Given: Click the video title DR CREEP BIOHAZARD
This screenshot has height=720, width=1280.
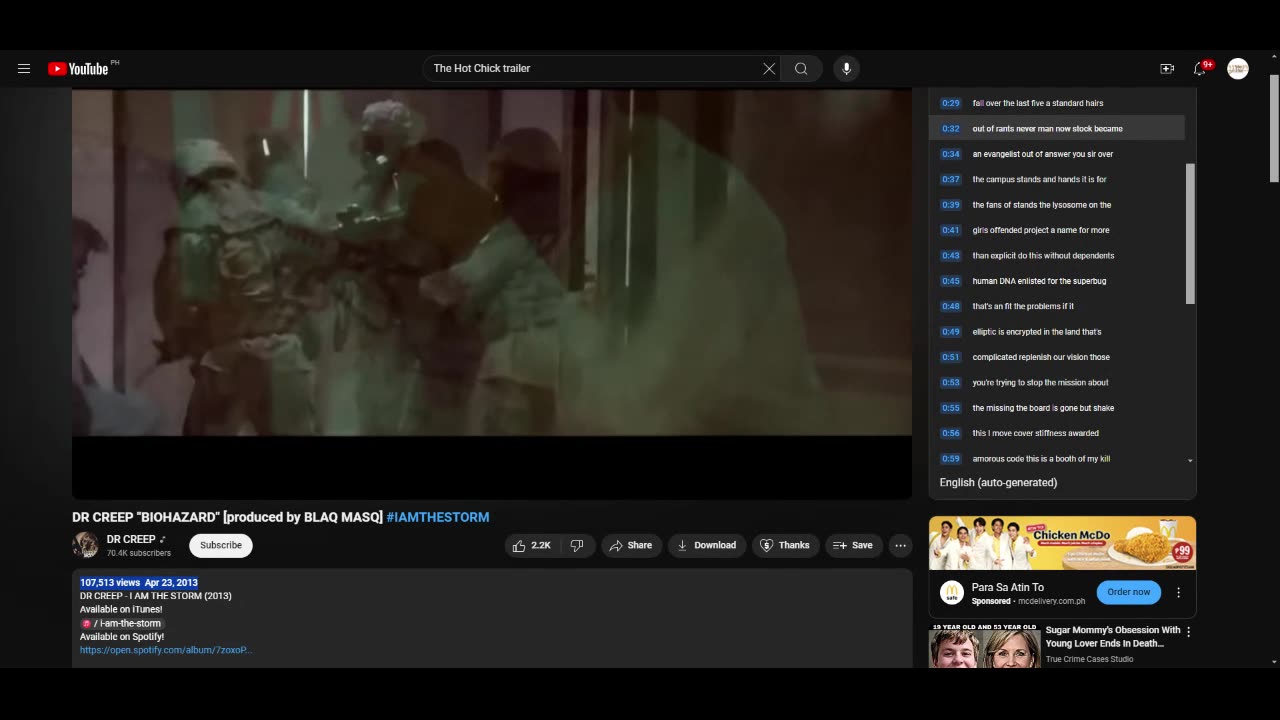Looking at the screenshot, I should 228,517.
